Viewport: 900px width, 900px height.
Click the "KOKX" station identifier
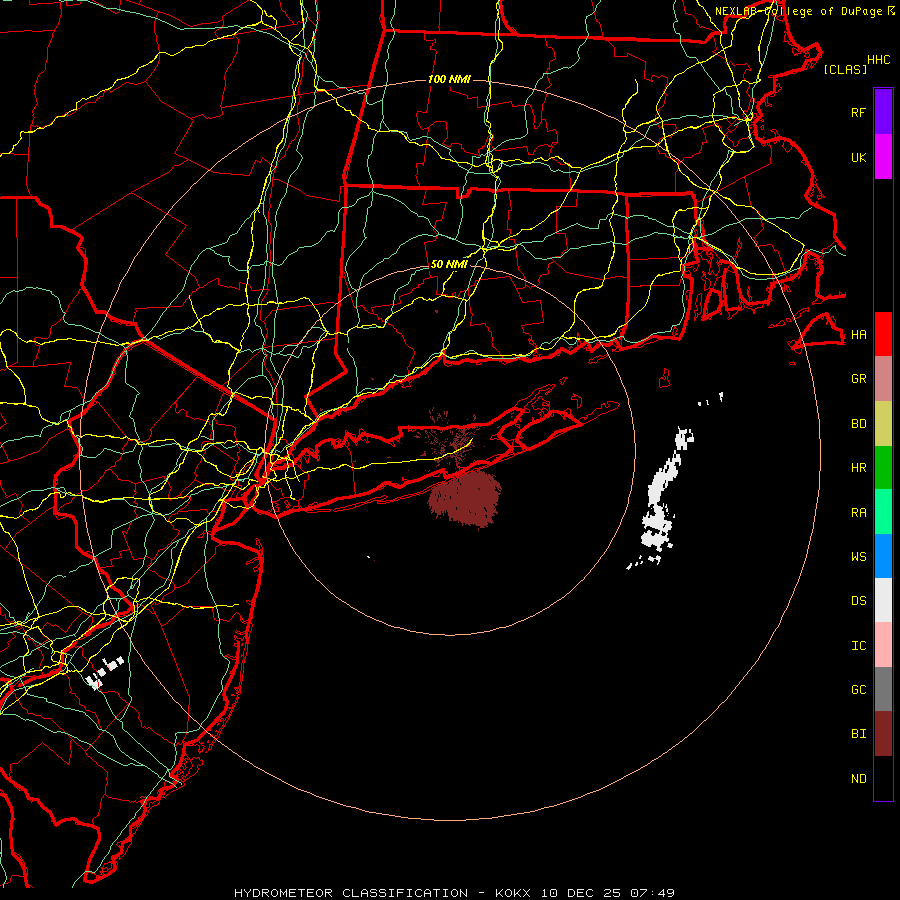tap(513, 893)
